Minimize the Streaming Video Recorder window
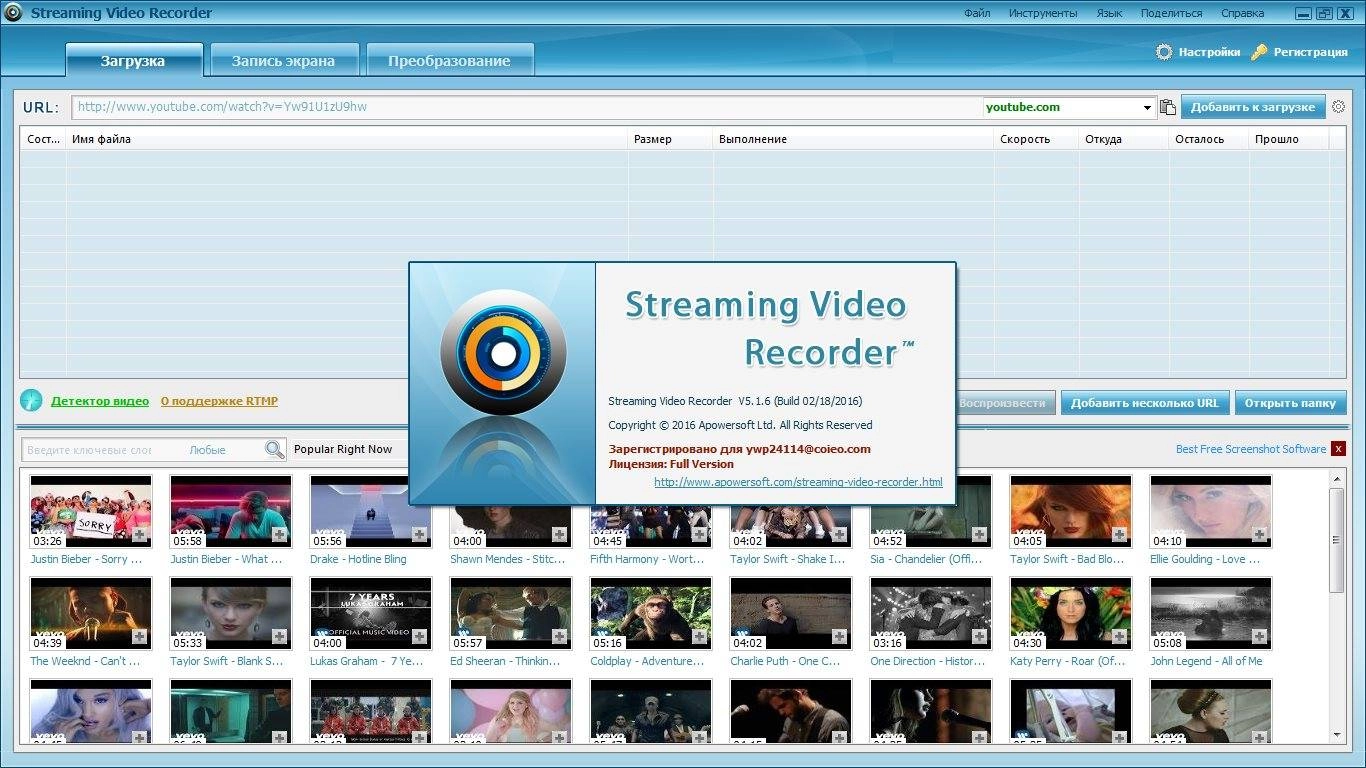1366x768 pixels. [1302, 13]
